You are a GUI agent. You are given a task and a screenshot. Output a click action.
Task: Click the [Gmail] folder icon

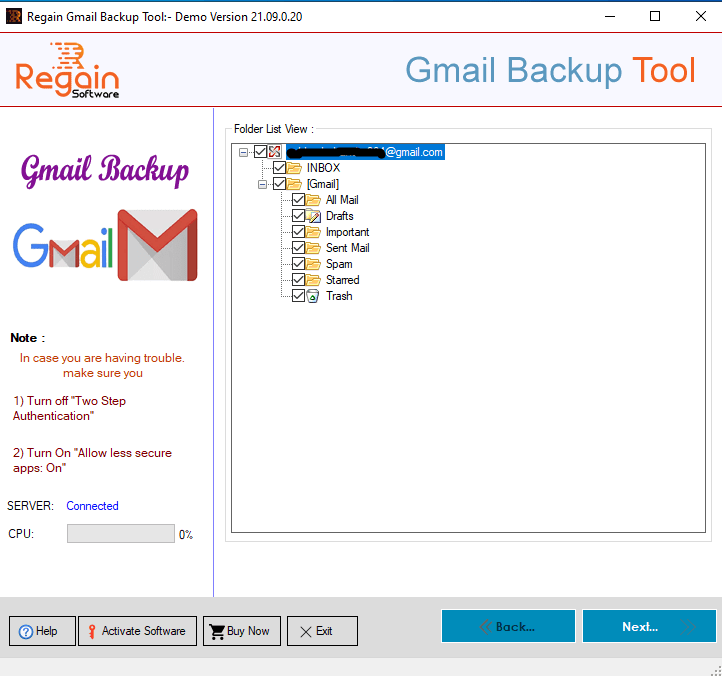294,184
